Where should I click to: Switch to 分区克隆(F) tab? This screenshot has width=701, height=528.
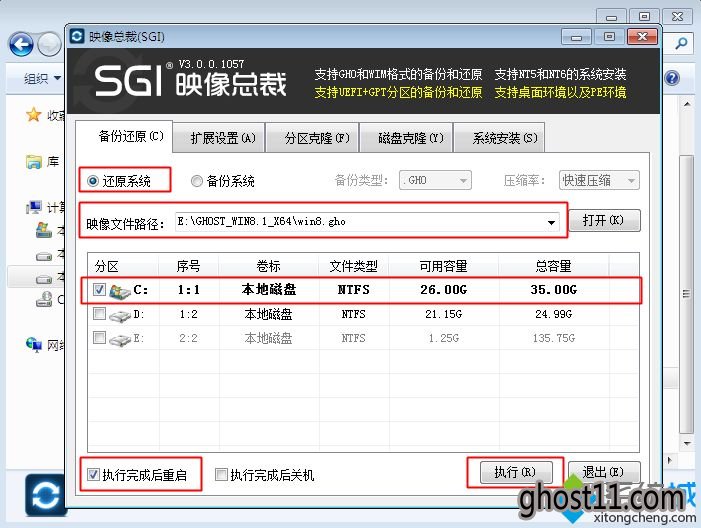(312, 138)
